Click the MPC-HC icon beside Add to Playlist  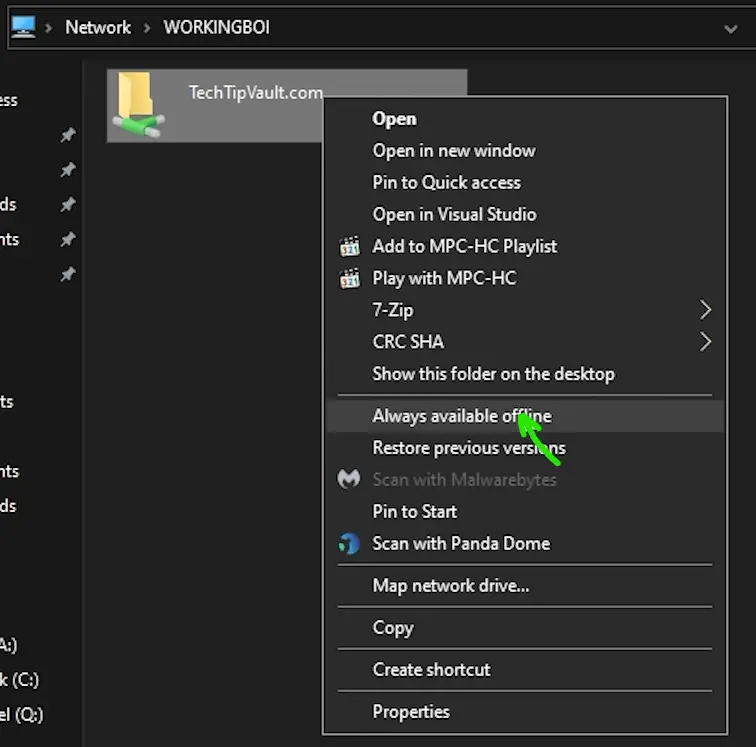350,246
